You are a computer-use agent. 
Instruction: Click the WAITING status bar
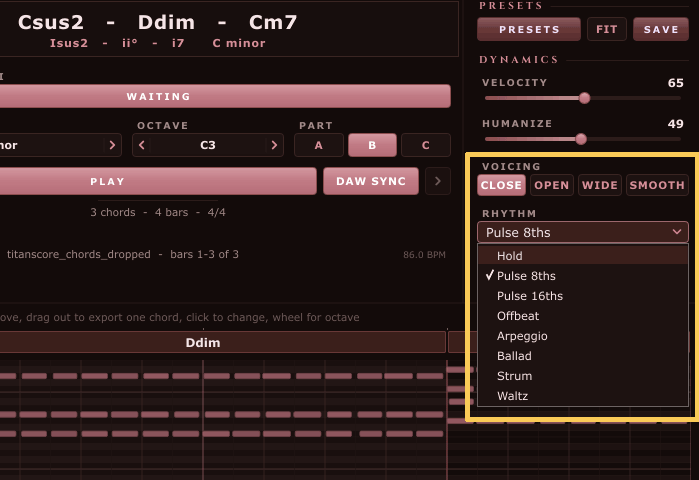tap(225, 96)
